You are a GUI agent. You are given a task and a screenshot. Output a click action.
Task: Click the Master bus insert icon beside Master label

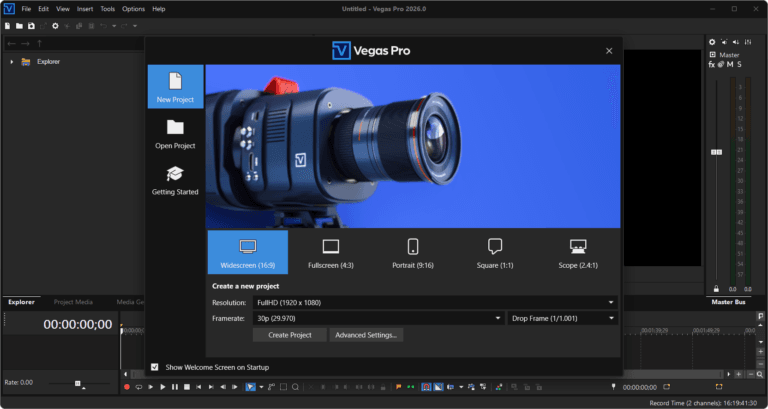click(713, 54)
